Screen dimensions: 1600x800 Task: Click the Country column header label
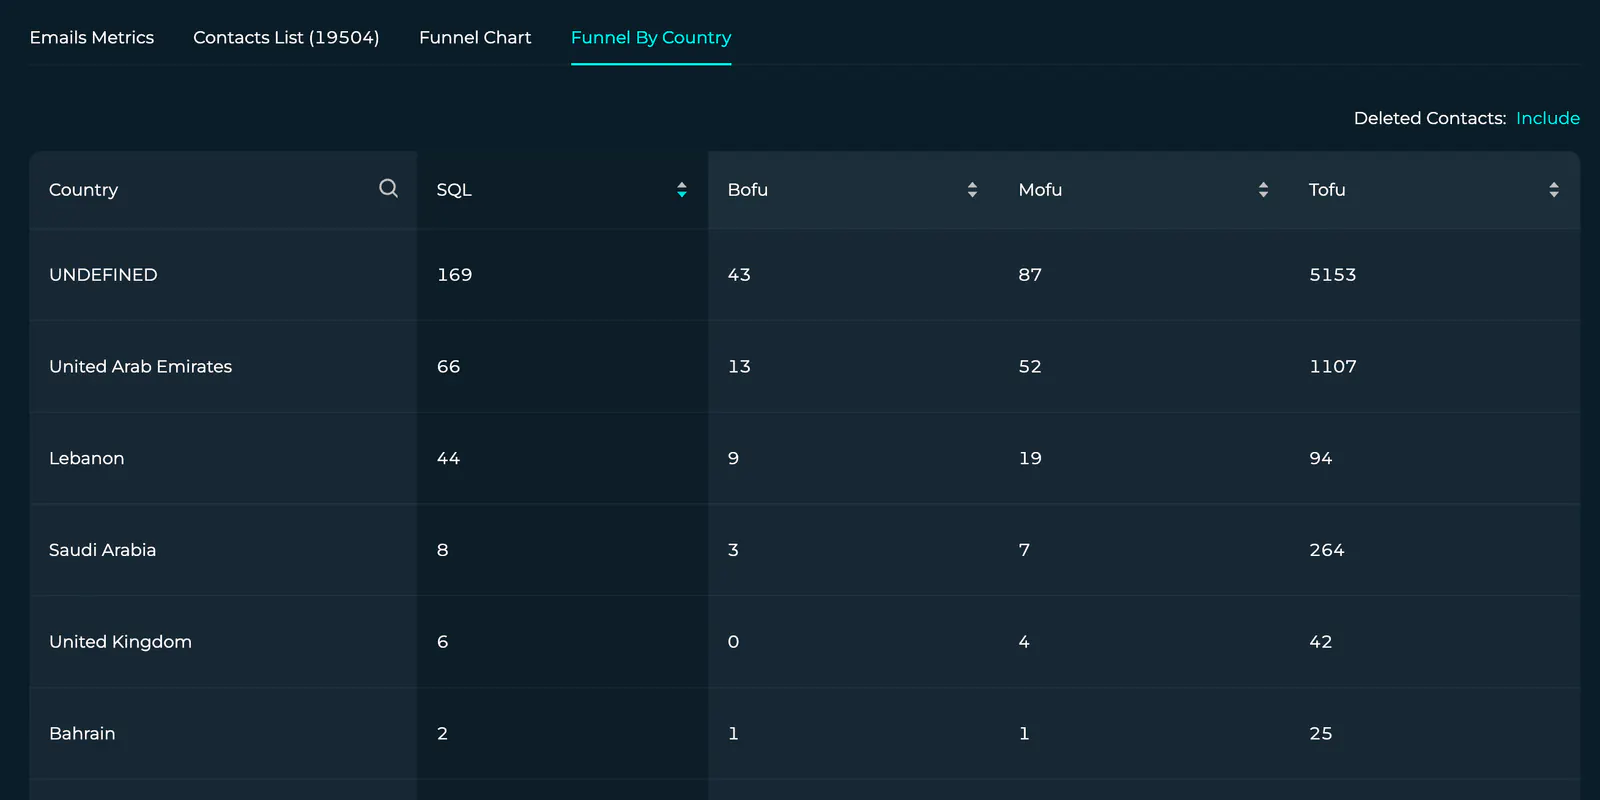point(83,190)
